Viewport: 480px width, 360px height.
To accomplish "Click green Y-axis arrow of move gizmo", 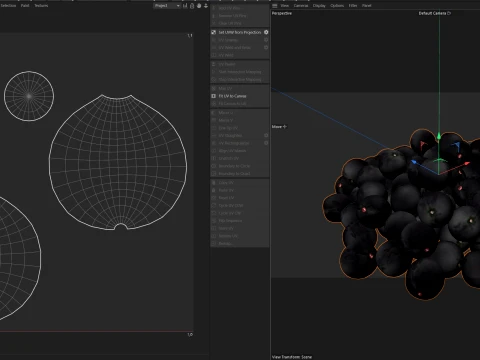I will coord(439,136).
